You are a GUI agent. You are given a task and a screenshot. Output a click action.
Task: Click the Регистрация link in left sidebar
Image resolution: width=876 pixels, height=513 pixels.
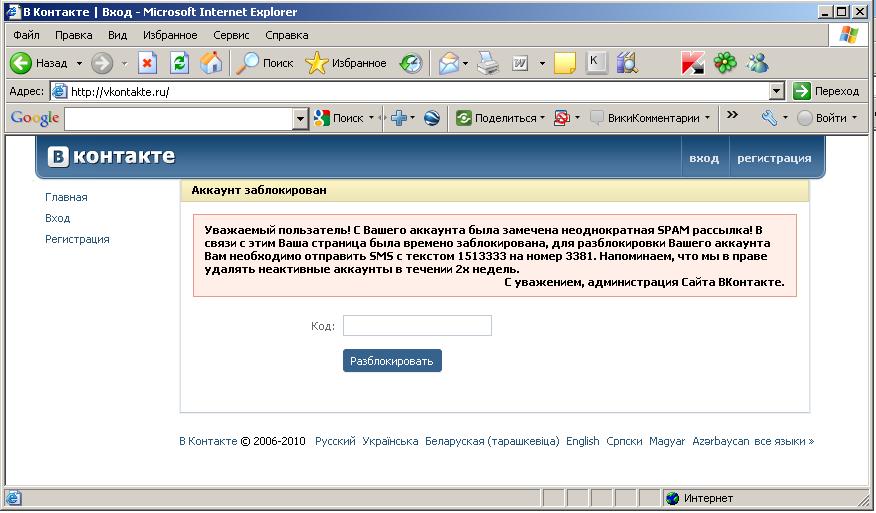pyautogui.click(x=77, y=239)
